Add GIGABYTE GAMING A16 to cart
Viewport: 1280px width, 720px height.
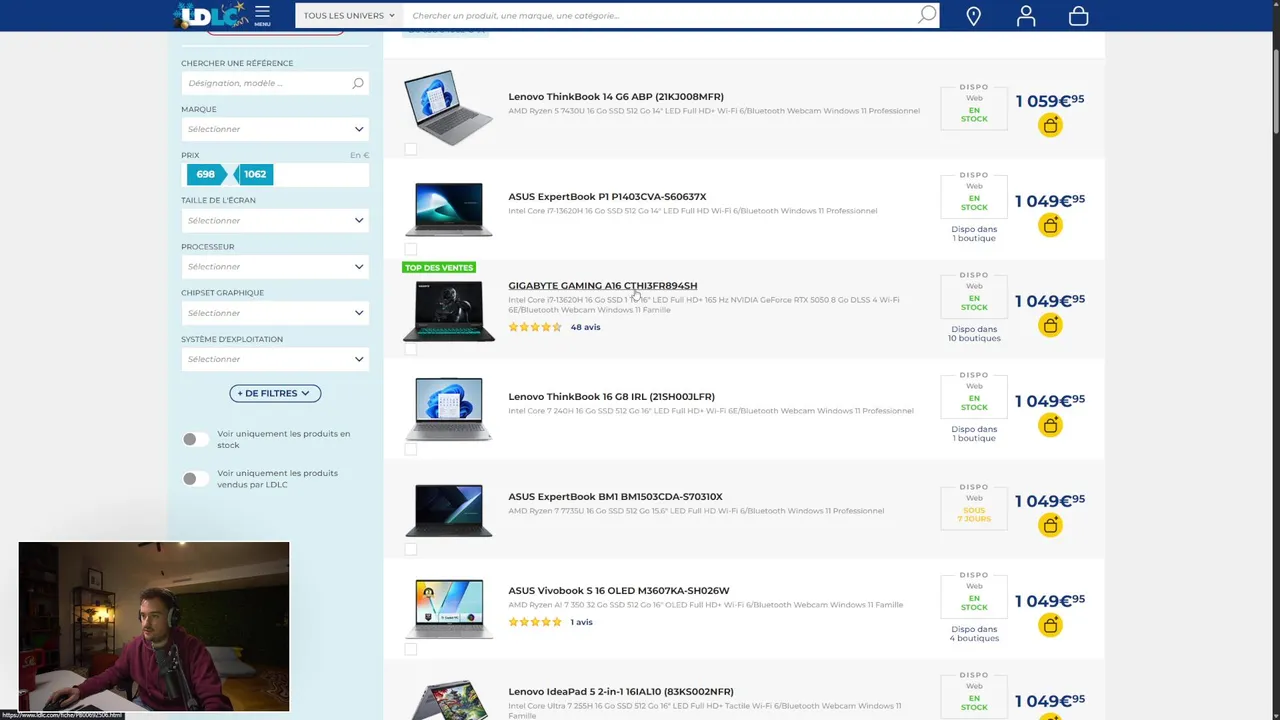[x=1050, y=325]
